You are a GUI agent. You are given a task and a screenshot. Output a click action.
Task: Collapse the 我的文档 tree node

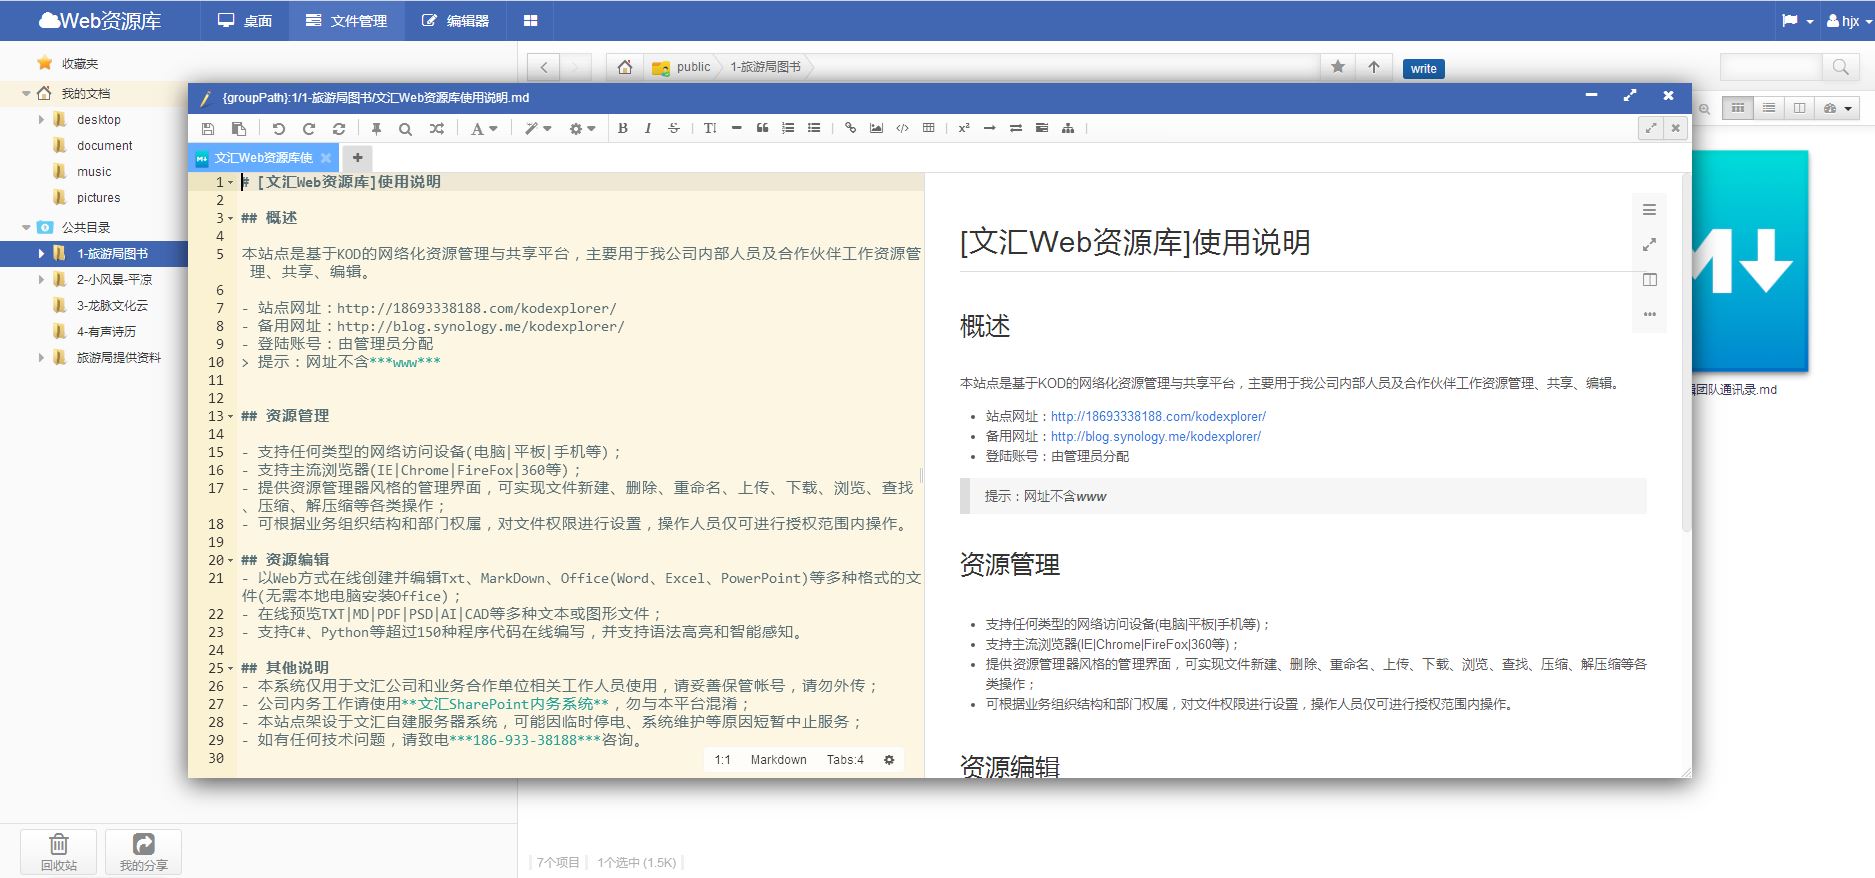(27, 94)
